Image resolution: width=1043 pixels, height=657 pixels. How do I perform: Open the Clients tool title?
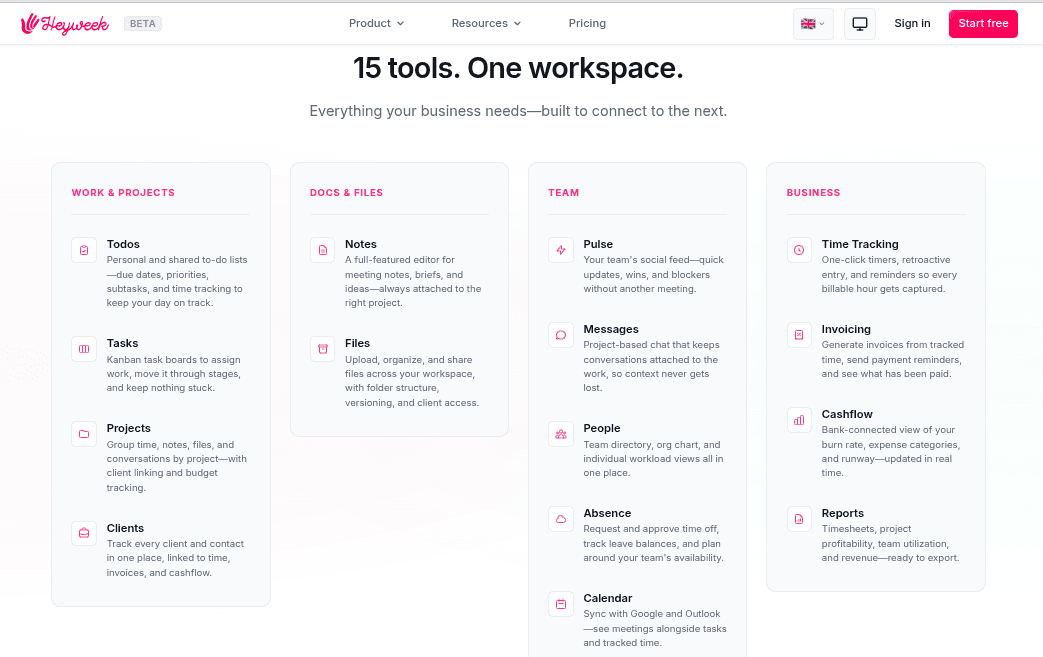coord(125,528)
